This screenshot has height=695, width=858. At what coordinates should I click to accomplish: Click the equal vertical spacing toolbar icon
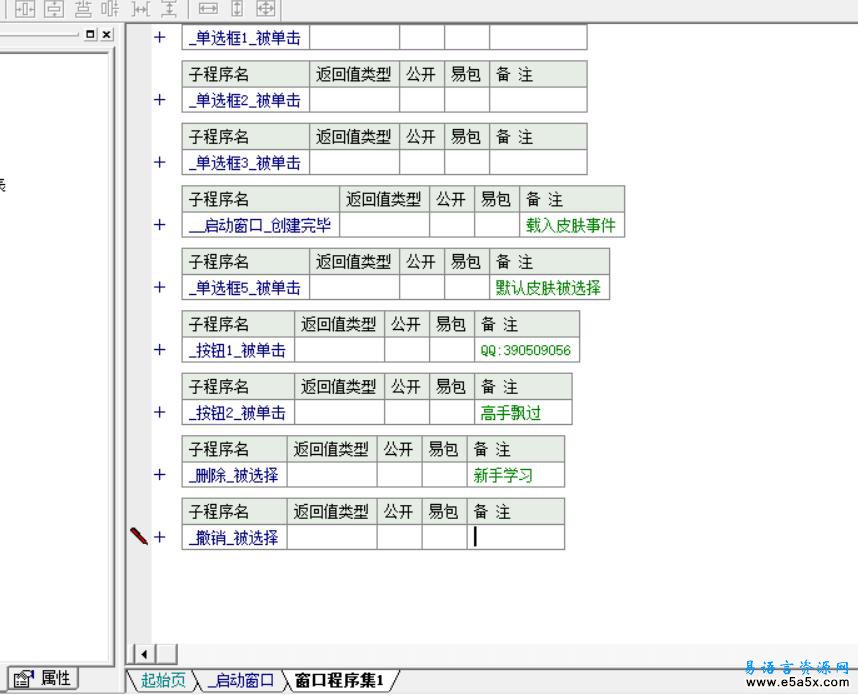pyautogui.click(x=170, y=8)
